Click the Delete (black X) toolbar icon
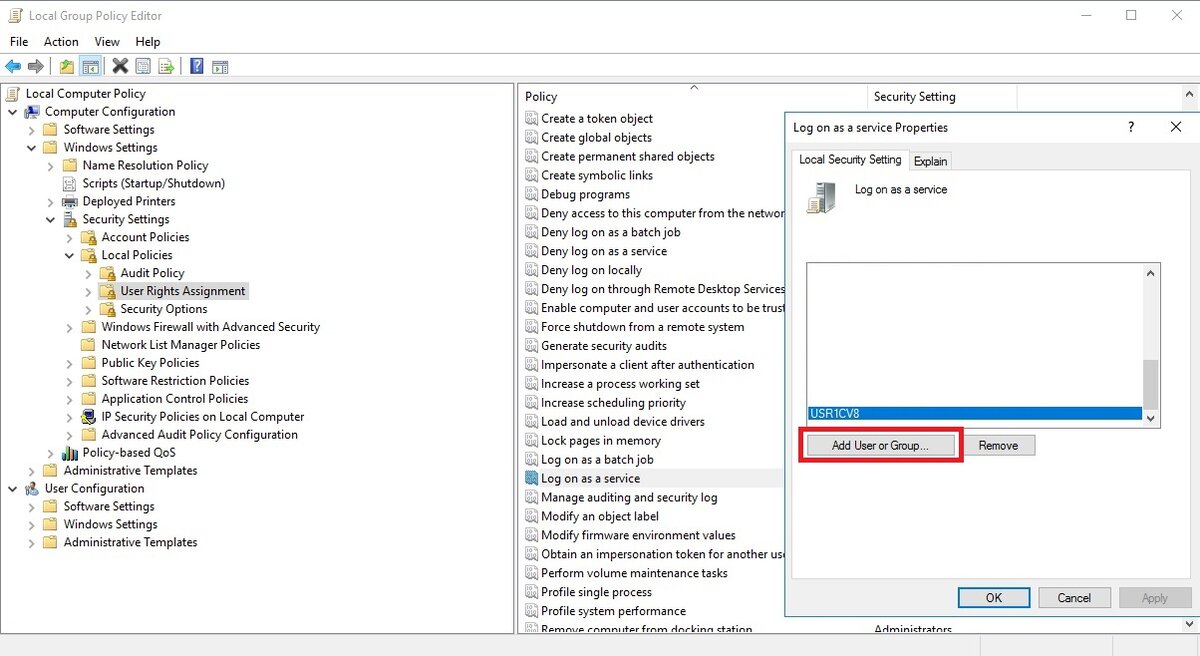The image size is (1200, 656). 120,66
